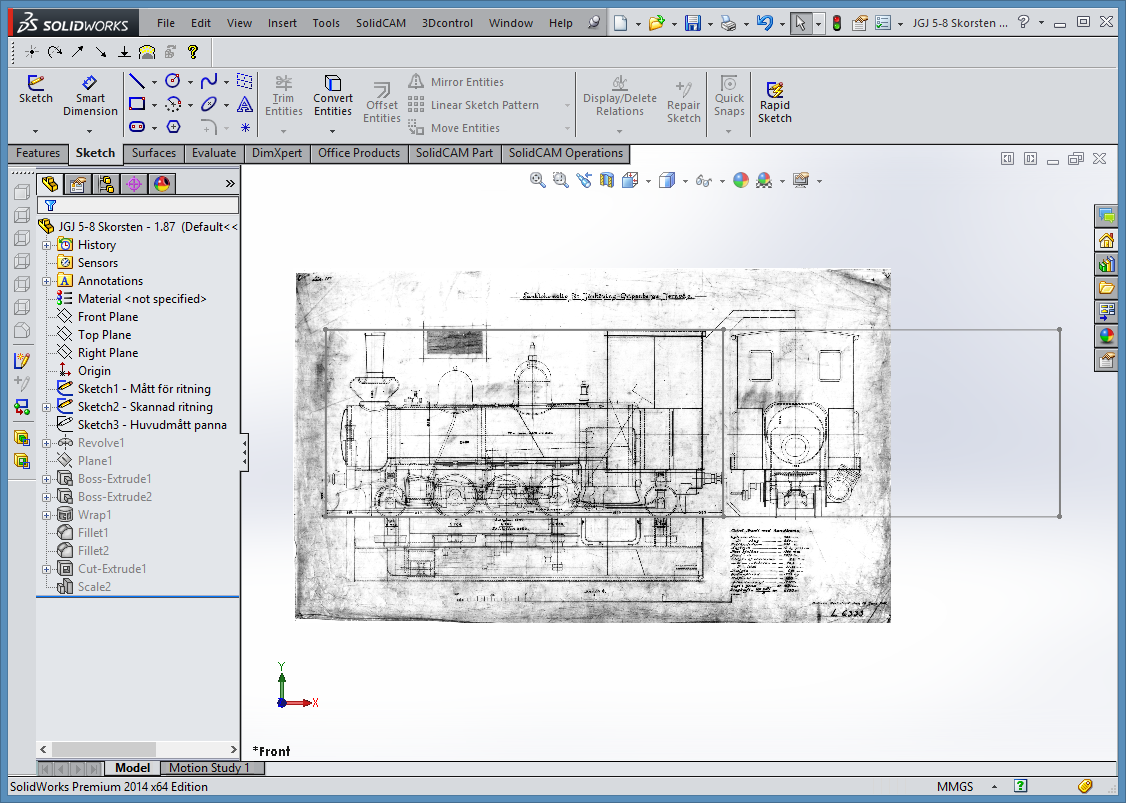This screenshot has height=803, width=1126.
Task: Click the Trim Entities button
Action: [284, 96]
